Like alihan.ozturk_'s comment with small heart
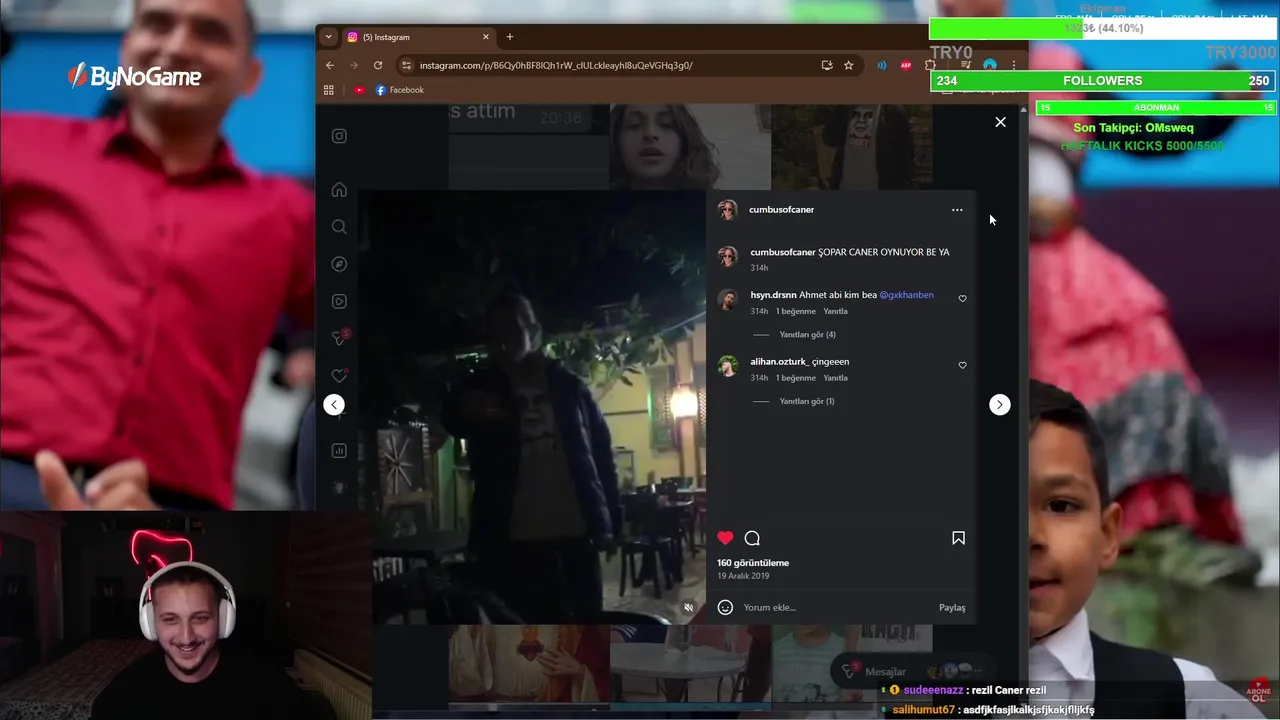Screen dimensions: 1280x720 click(963, 365)
